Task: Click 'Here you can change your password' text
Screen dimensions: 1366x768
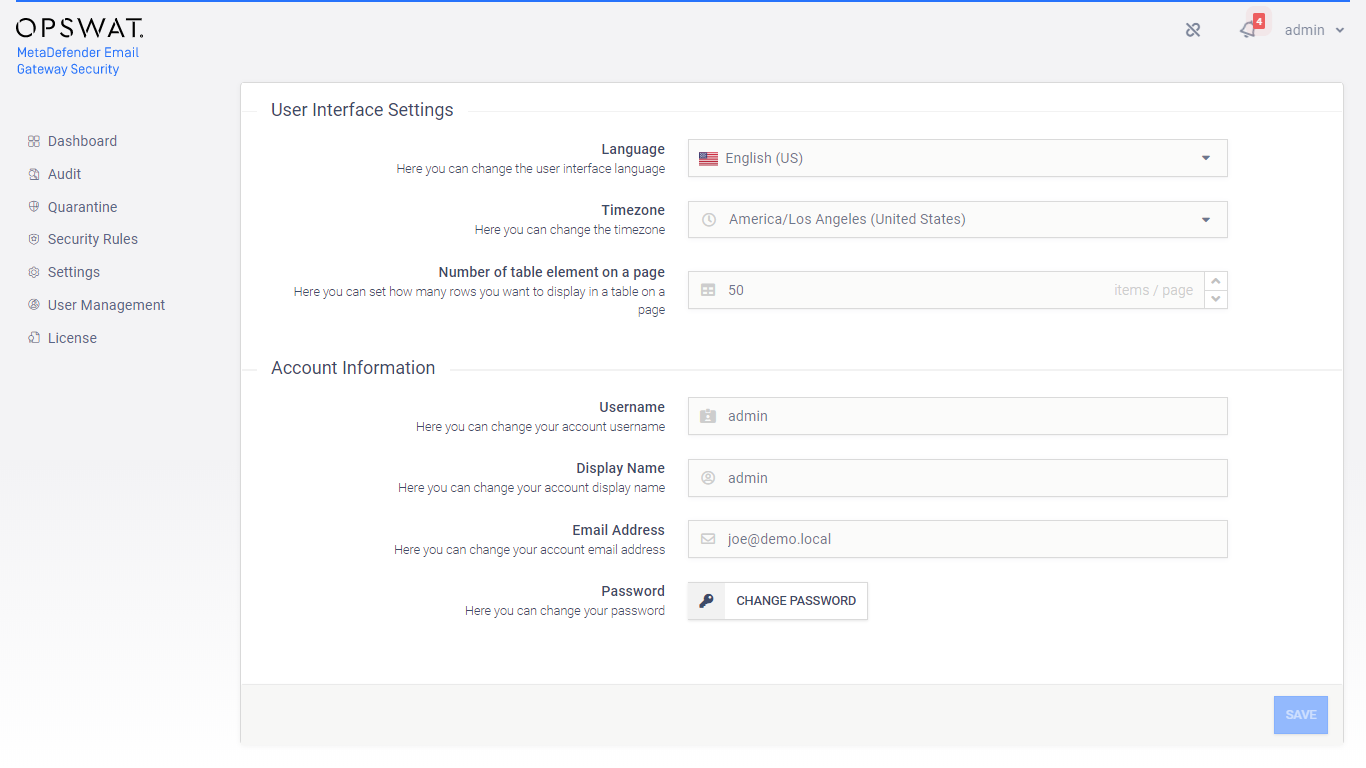Action: point(565,611)
